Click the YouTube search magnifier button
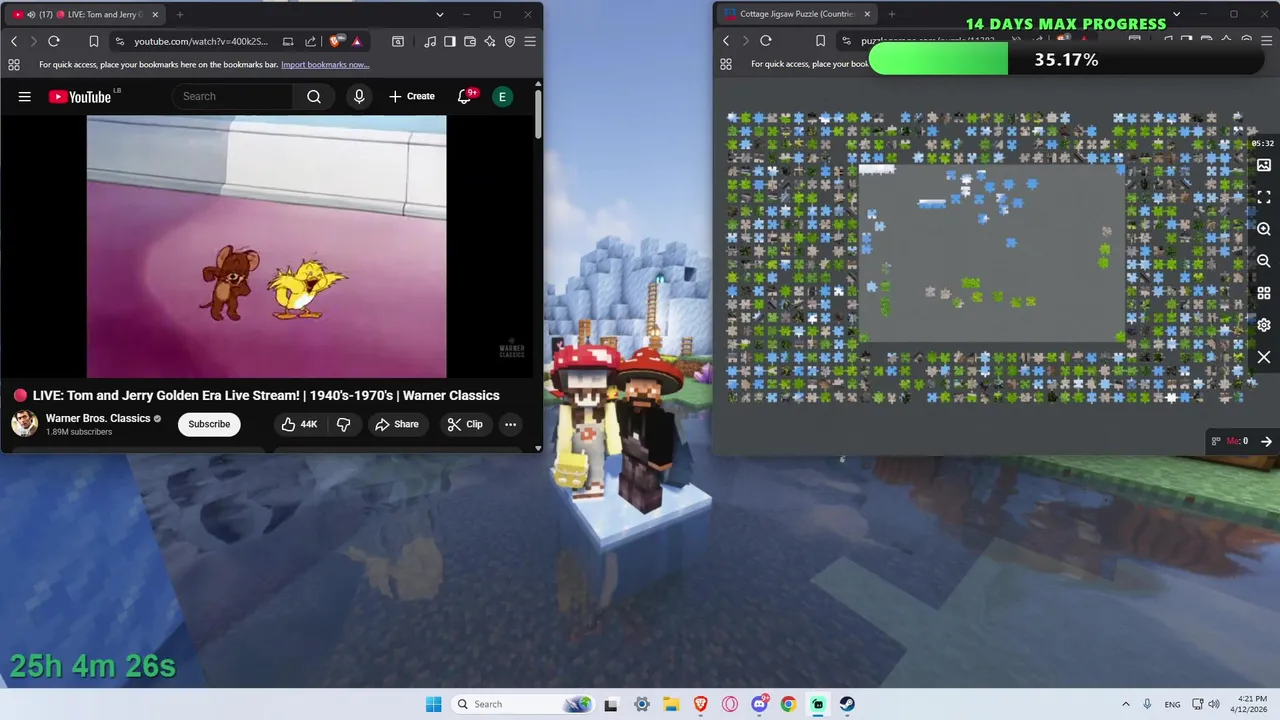Image resolution: width=1280 pixels, height=720 pixels. [x=314, y=96]
